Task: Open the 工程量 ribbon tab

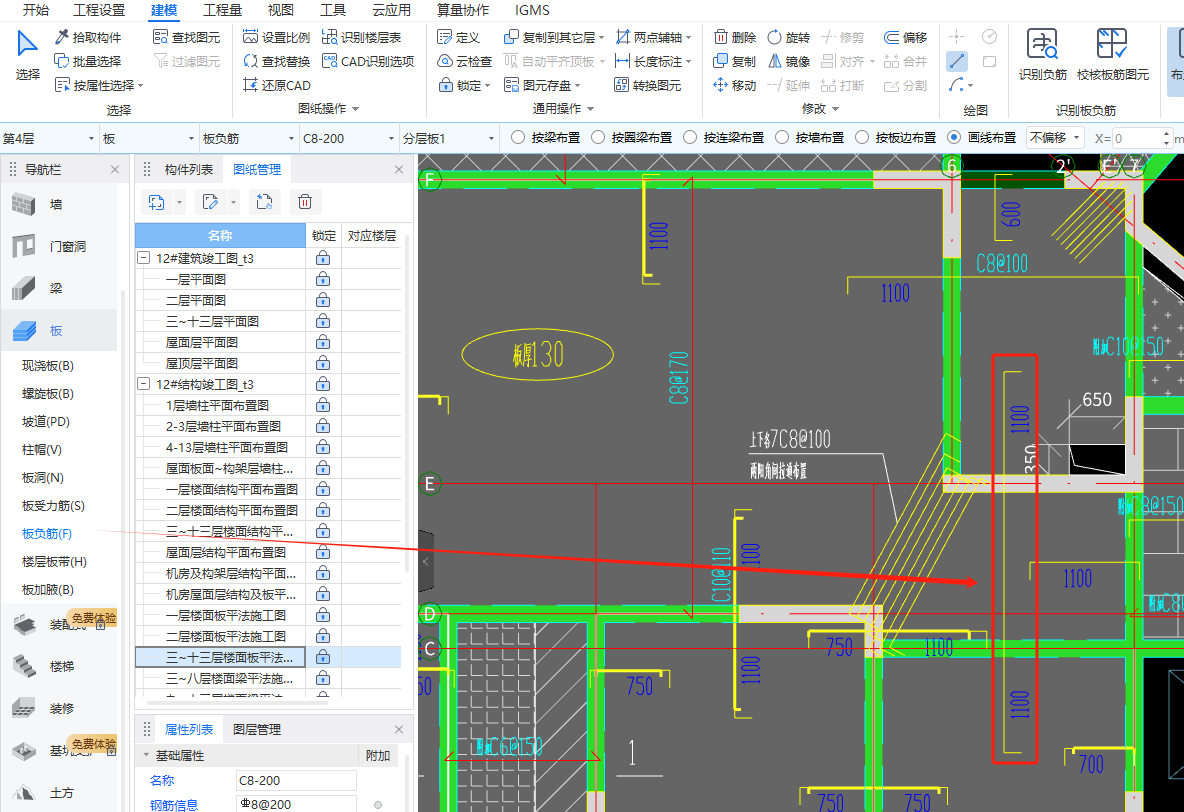Action: [222, 10]
